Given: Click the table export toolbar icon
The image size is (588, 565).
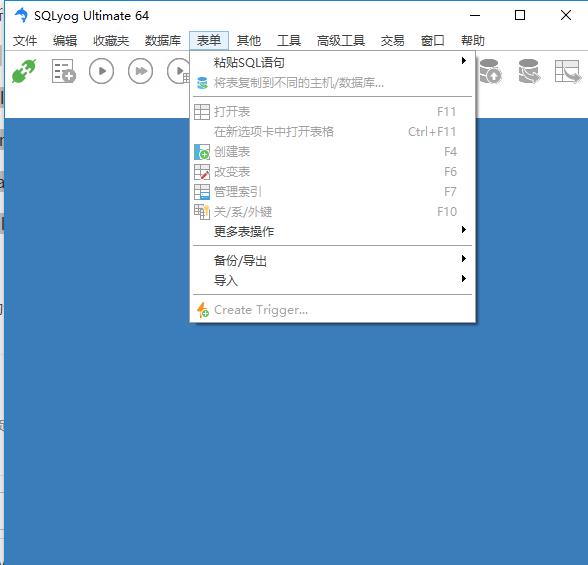Looking at the screenshot, I should (x=567, y=71).
